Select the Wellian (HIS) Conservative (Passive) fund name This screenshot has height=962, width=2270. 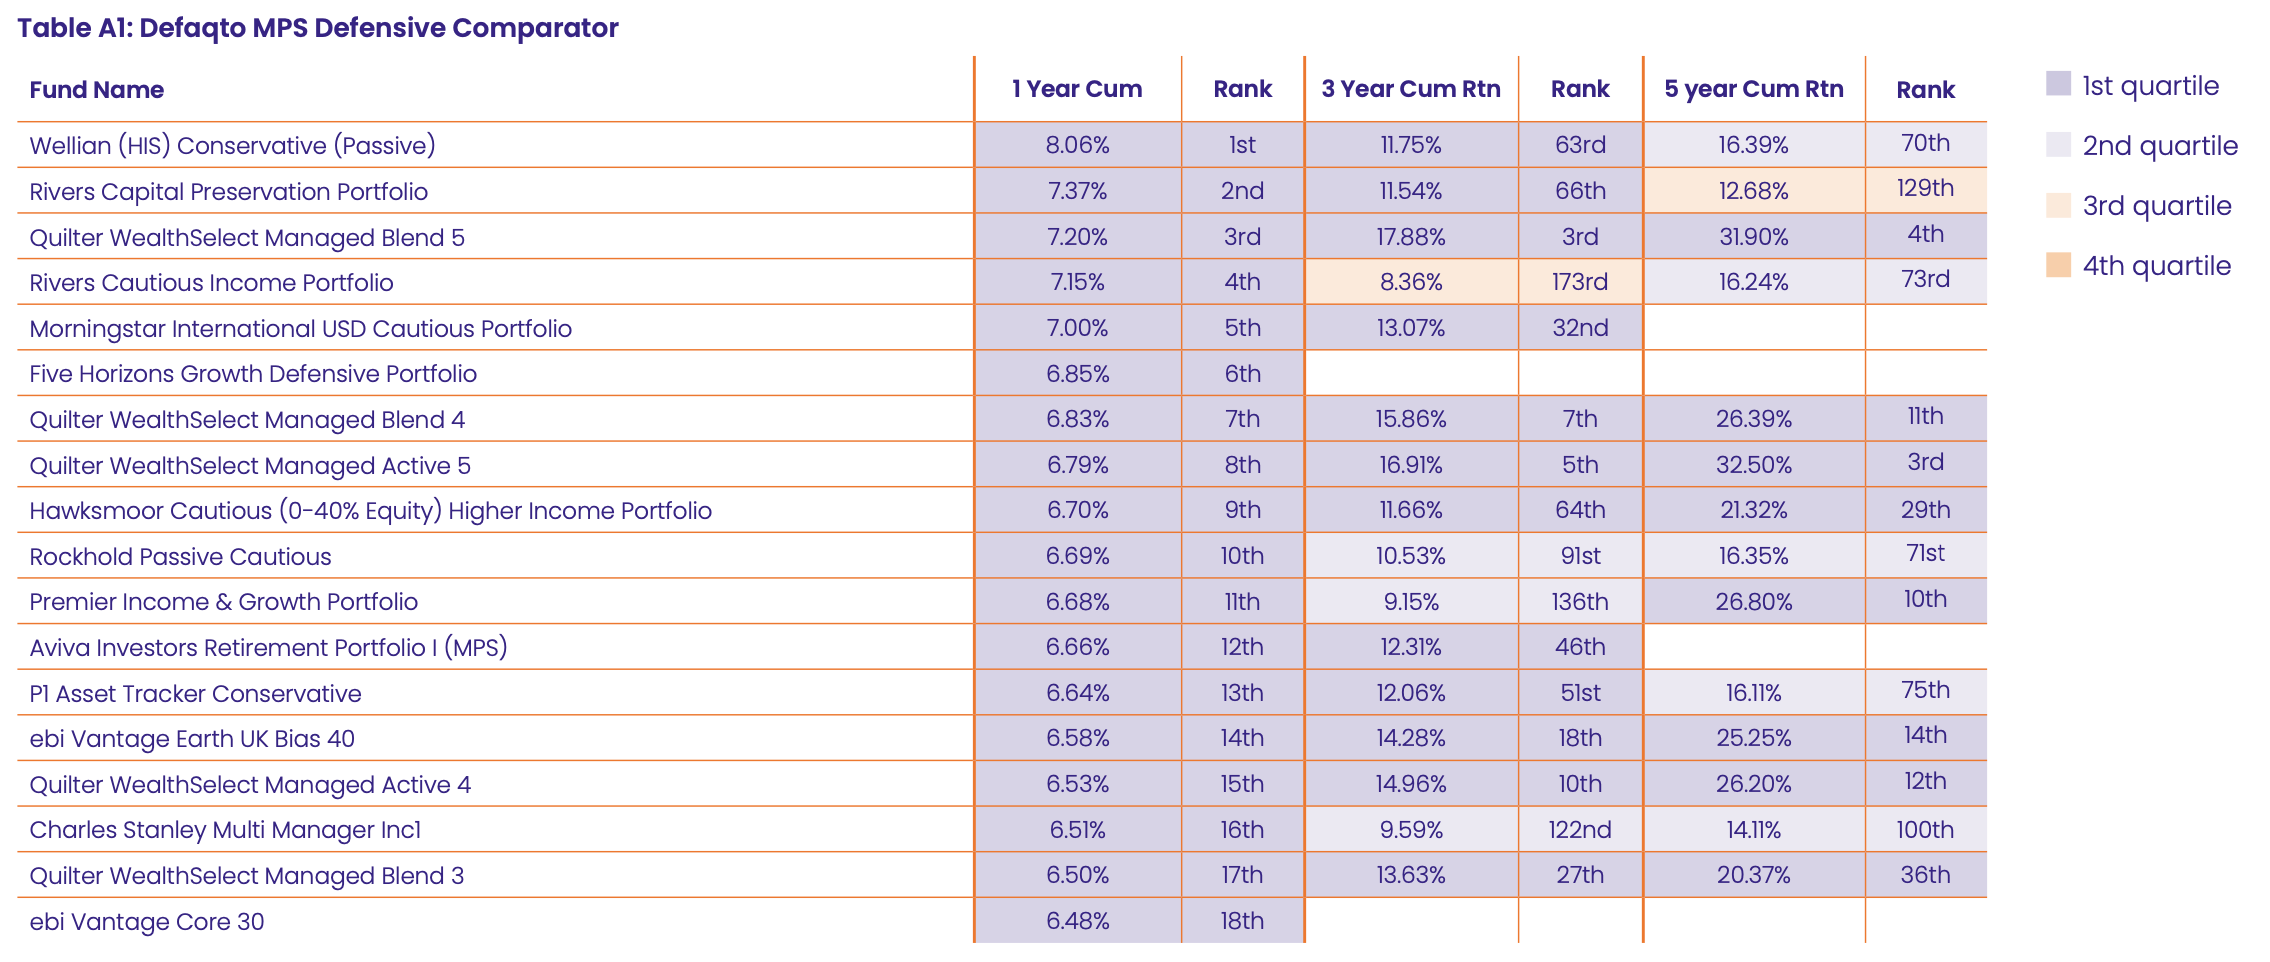click(232, 145)
